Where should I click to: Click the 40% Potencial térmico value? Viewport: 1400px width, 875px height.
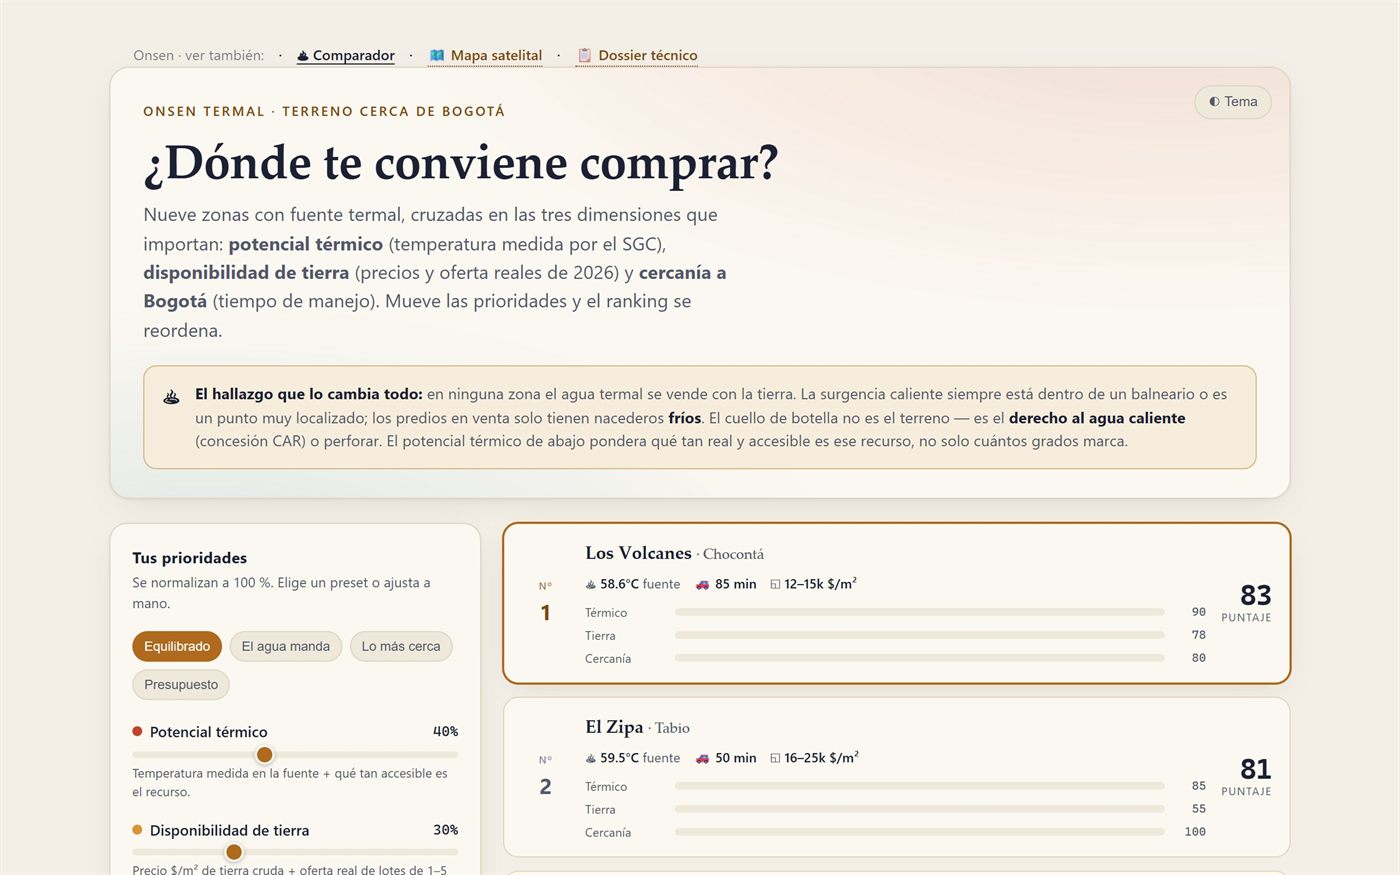pyautogui.click(x=445, y=732)
